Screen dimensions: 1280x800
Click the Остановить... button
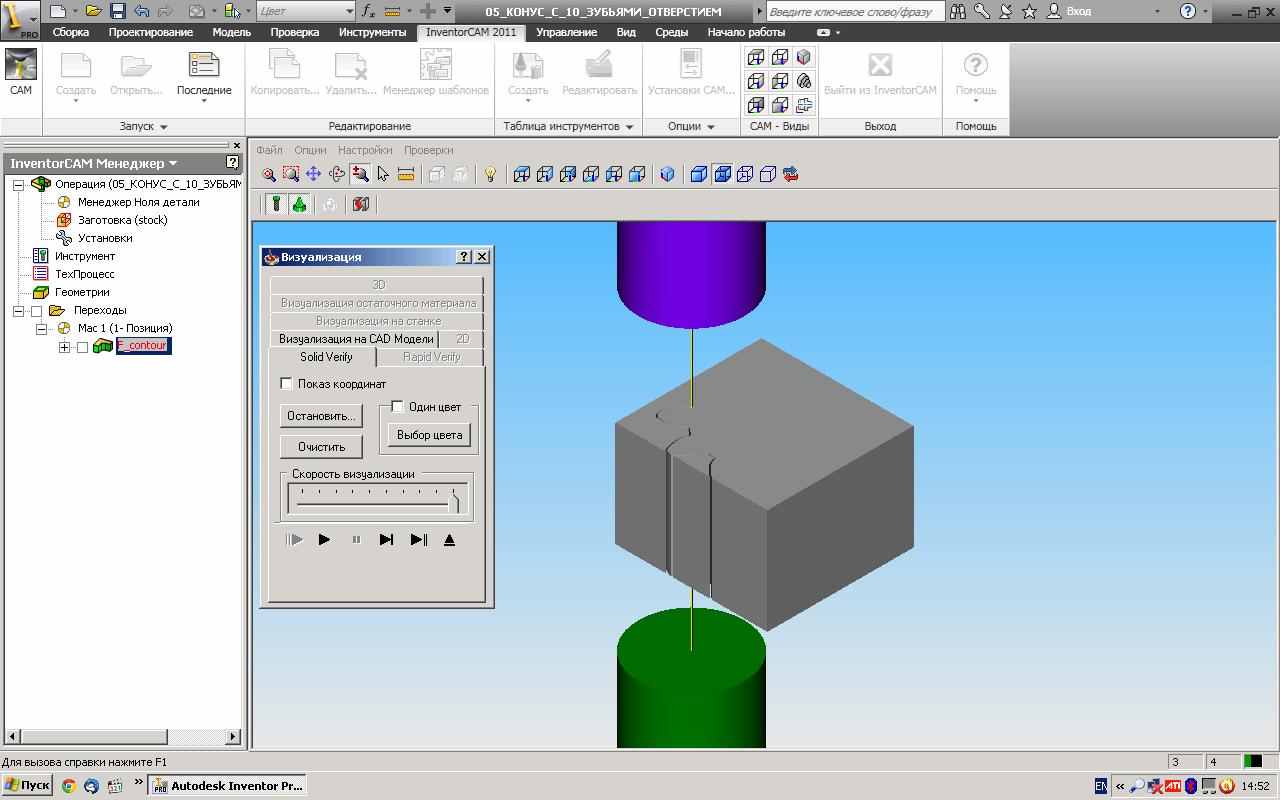tap(321, 416)
